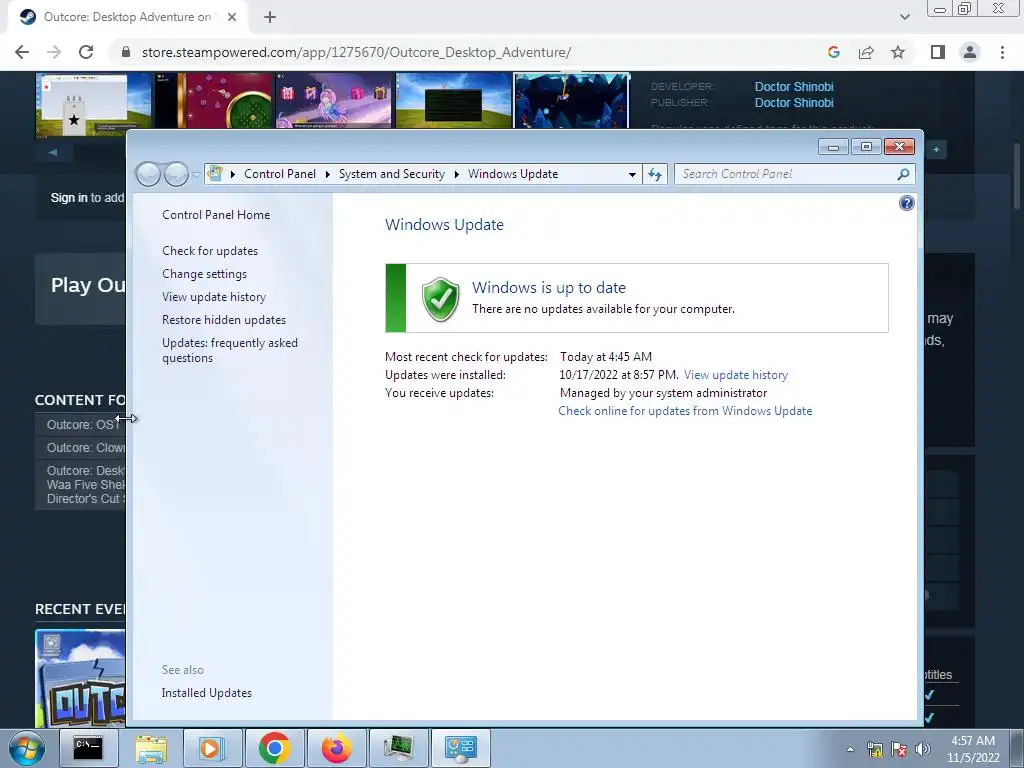Expand the arrow after System and Security
This screenshot has height=768, width=1024.
pos(456,174)
